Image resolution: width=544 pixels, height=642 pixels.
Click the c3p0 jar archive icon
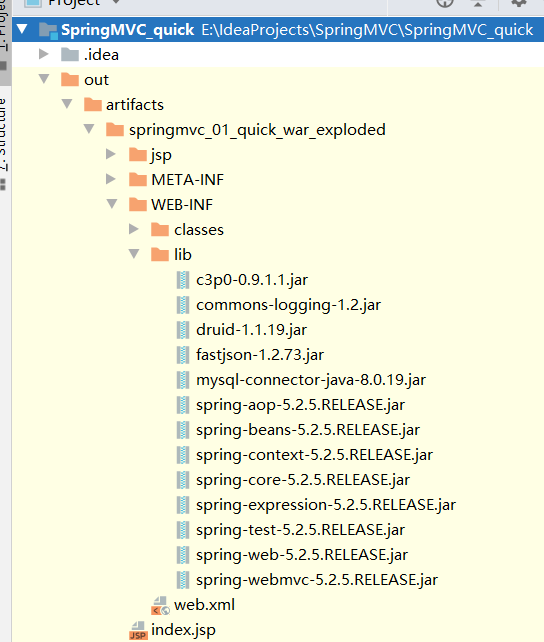pos(183,280)
